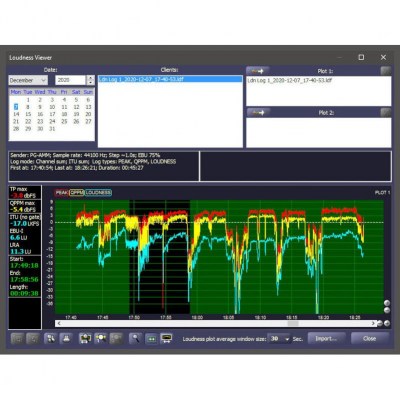
Task: Select day 15 in the calendar
Action: pos(28,114)
